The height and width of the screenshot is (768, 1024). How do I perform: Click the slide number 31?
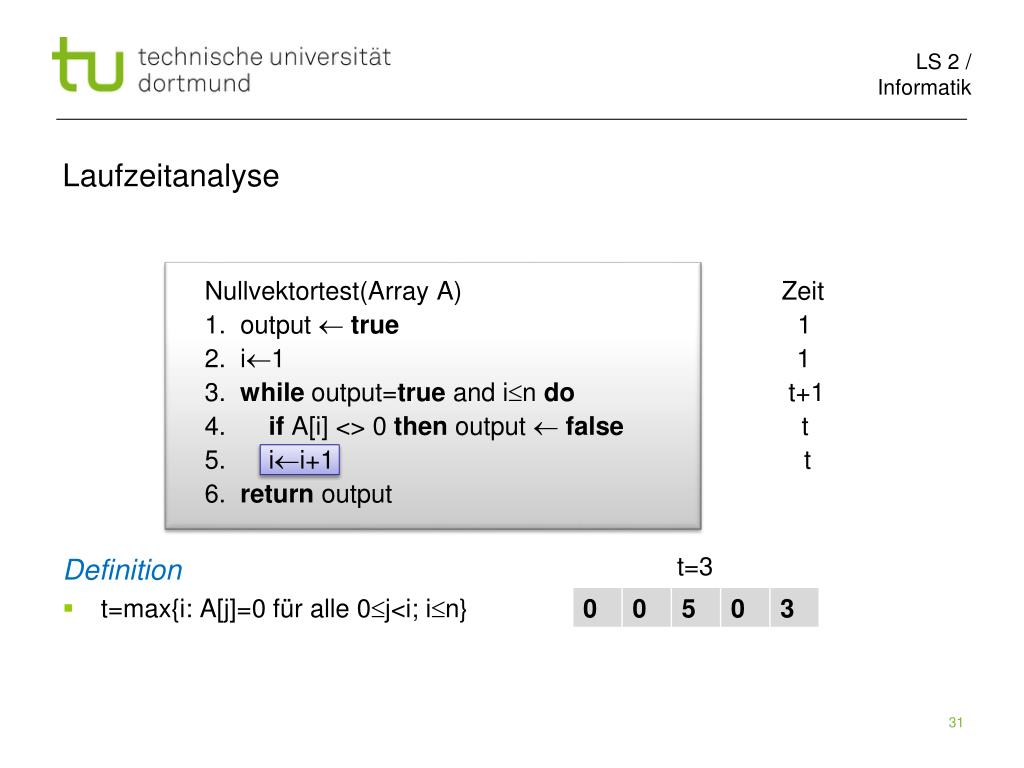pos(955,722)
